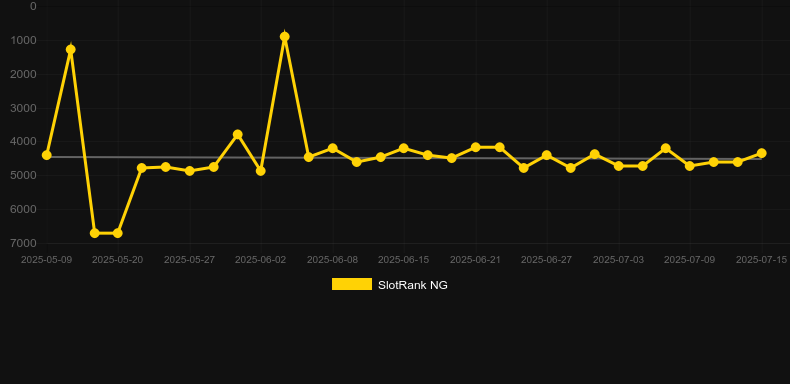Viewport: 790px width, 384px height.
Task: Select the data point at 2025-06-27
Action: tap(547, 155)
